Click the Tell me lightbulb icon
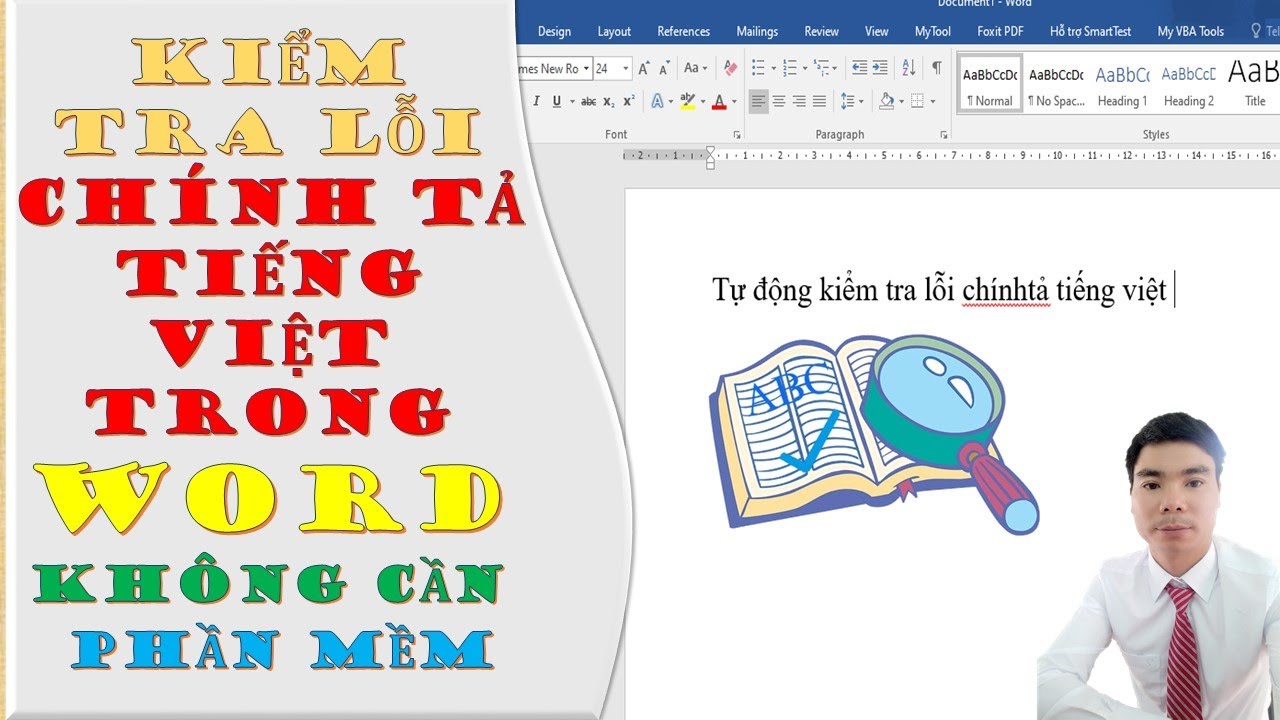 pyautogui.click(x=1256, y=31)
